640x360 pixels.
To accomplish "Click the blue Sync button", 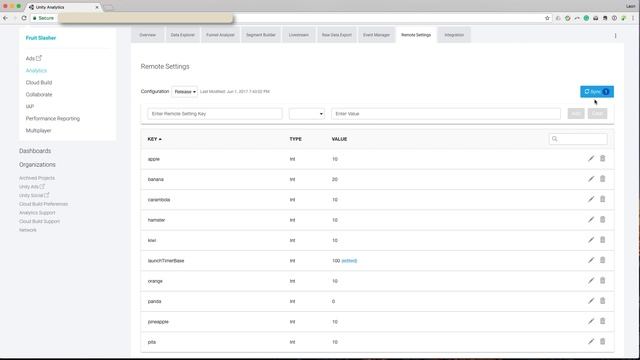I will tap(597, 91).
